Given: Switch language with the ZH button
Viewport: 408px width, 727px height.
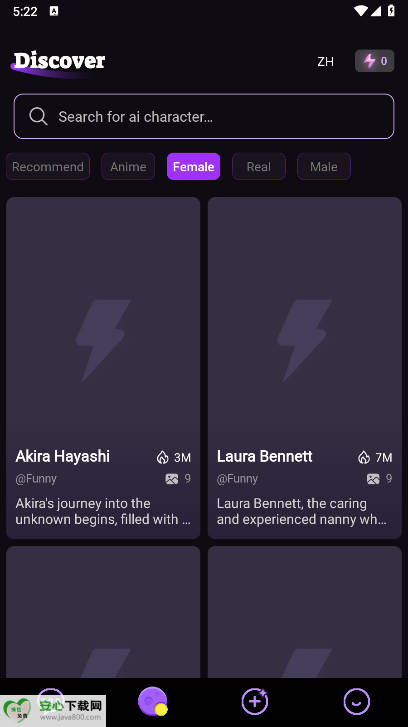Looking at the screenshot, I should click(x=325, y=61).
